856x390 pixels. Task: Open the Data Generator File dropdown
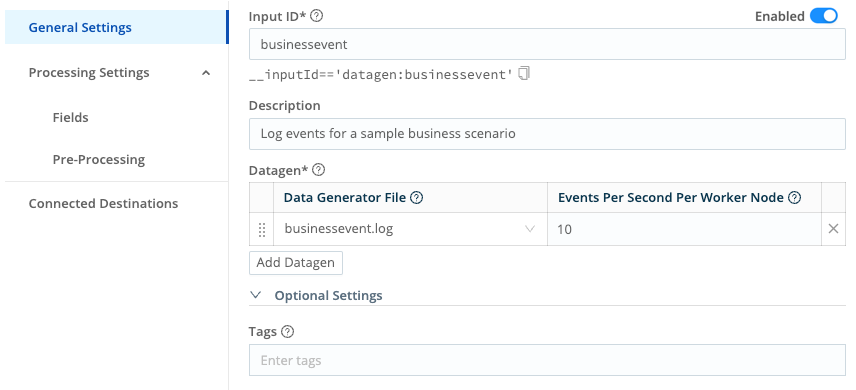pos(410,229)
